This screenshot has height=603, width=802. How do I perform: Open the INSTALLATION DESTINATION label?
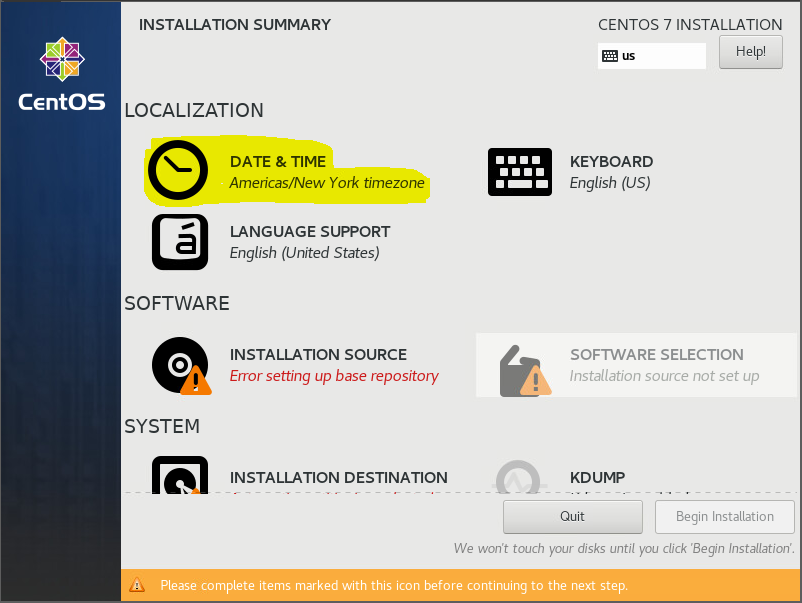pyautogui.click(x=338, y=477)
